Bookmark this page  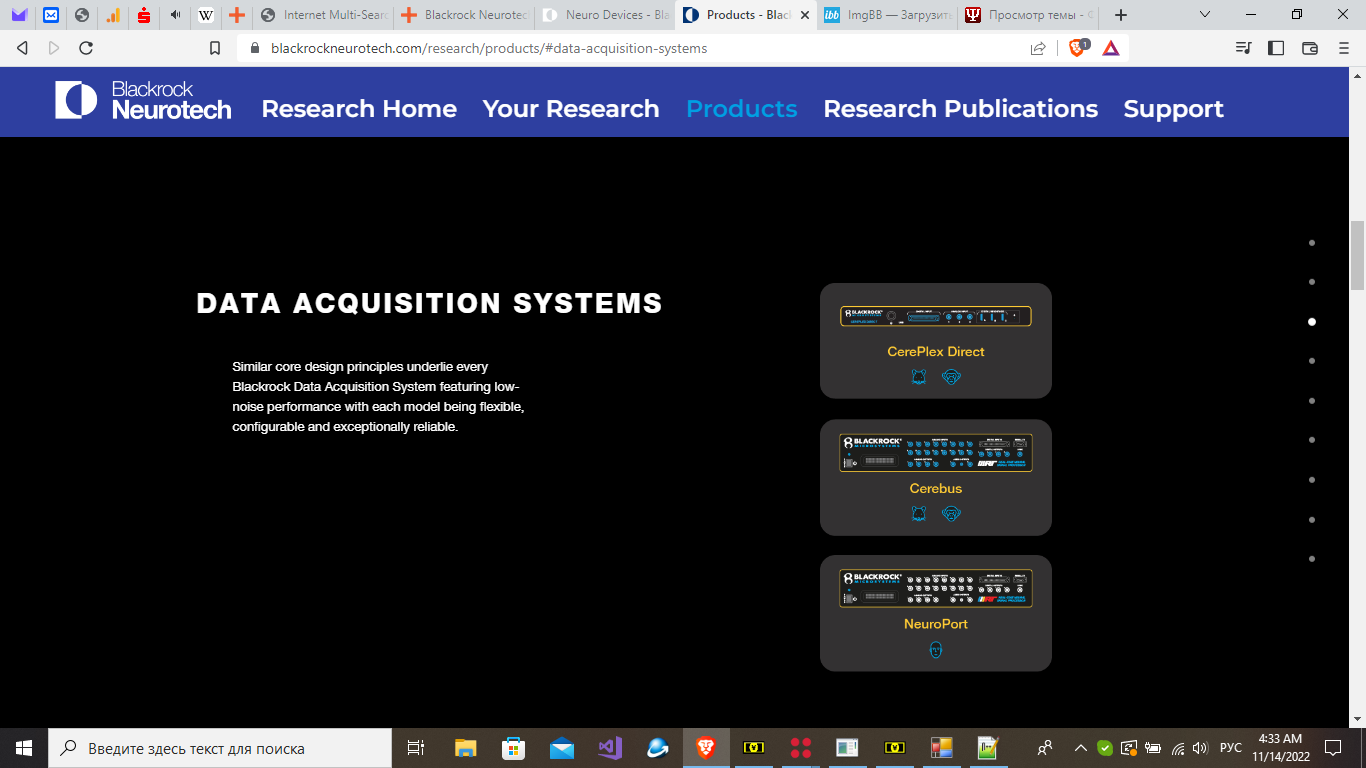(214, 48)
